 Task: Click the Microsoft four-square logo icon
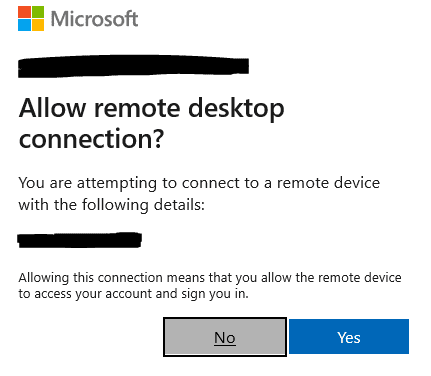tap(31, 19)
